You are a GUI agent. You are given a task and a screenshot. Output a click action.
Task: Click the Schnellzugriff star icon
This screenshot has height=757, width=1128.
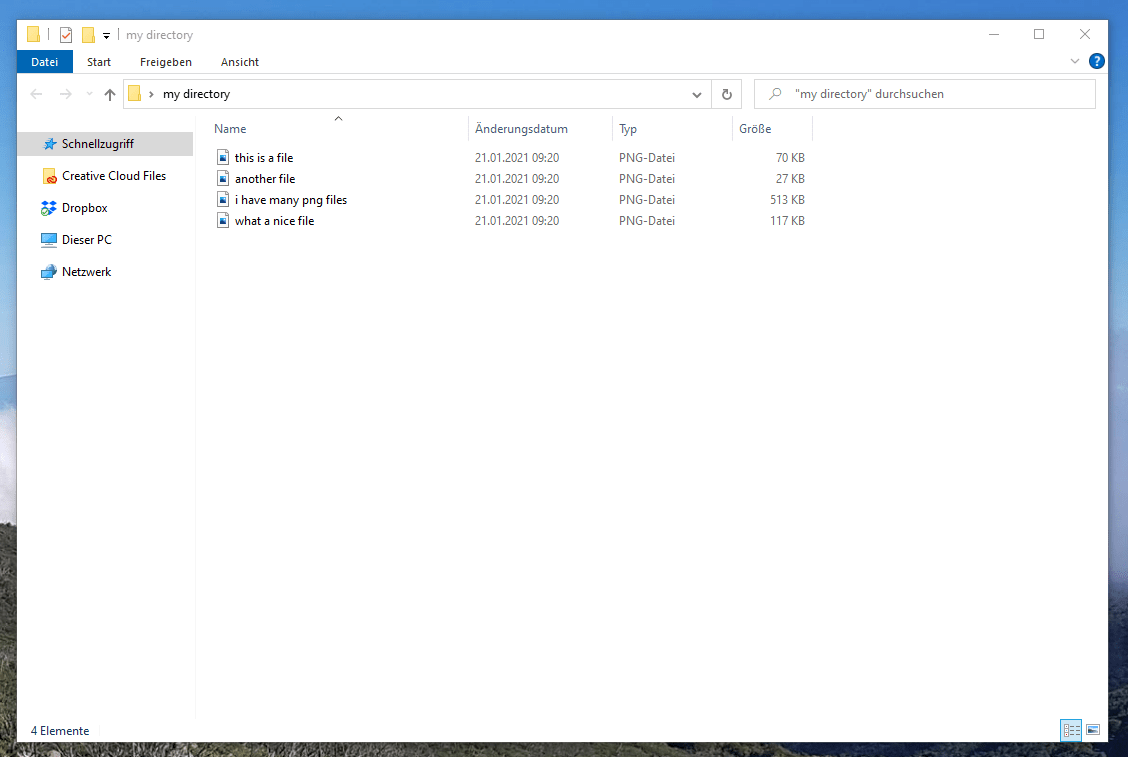49,144
